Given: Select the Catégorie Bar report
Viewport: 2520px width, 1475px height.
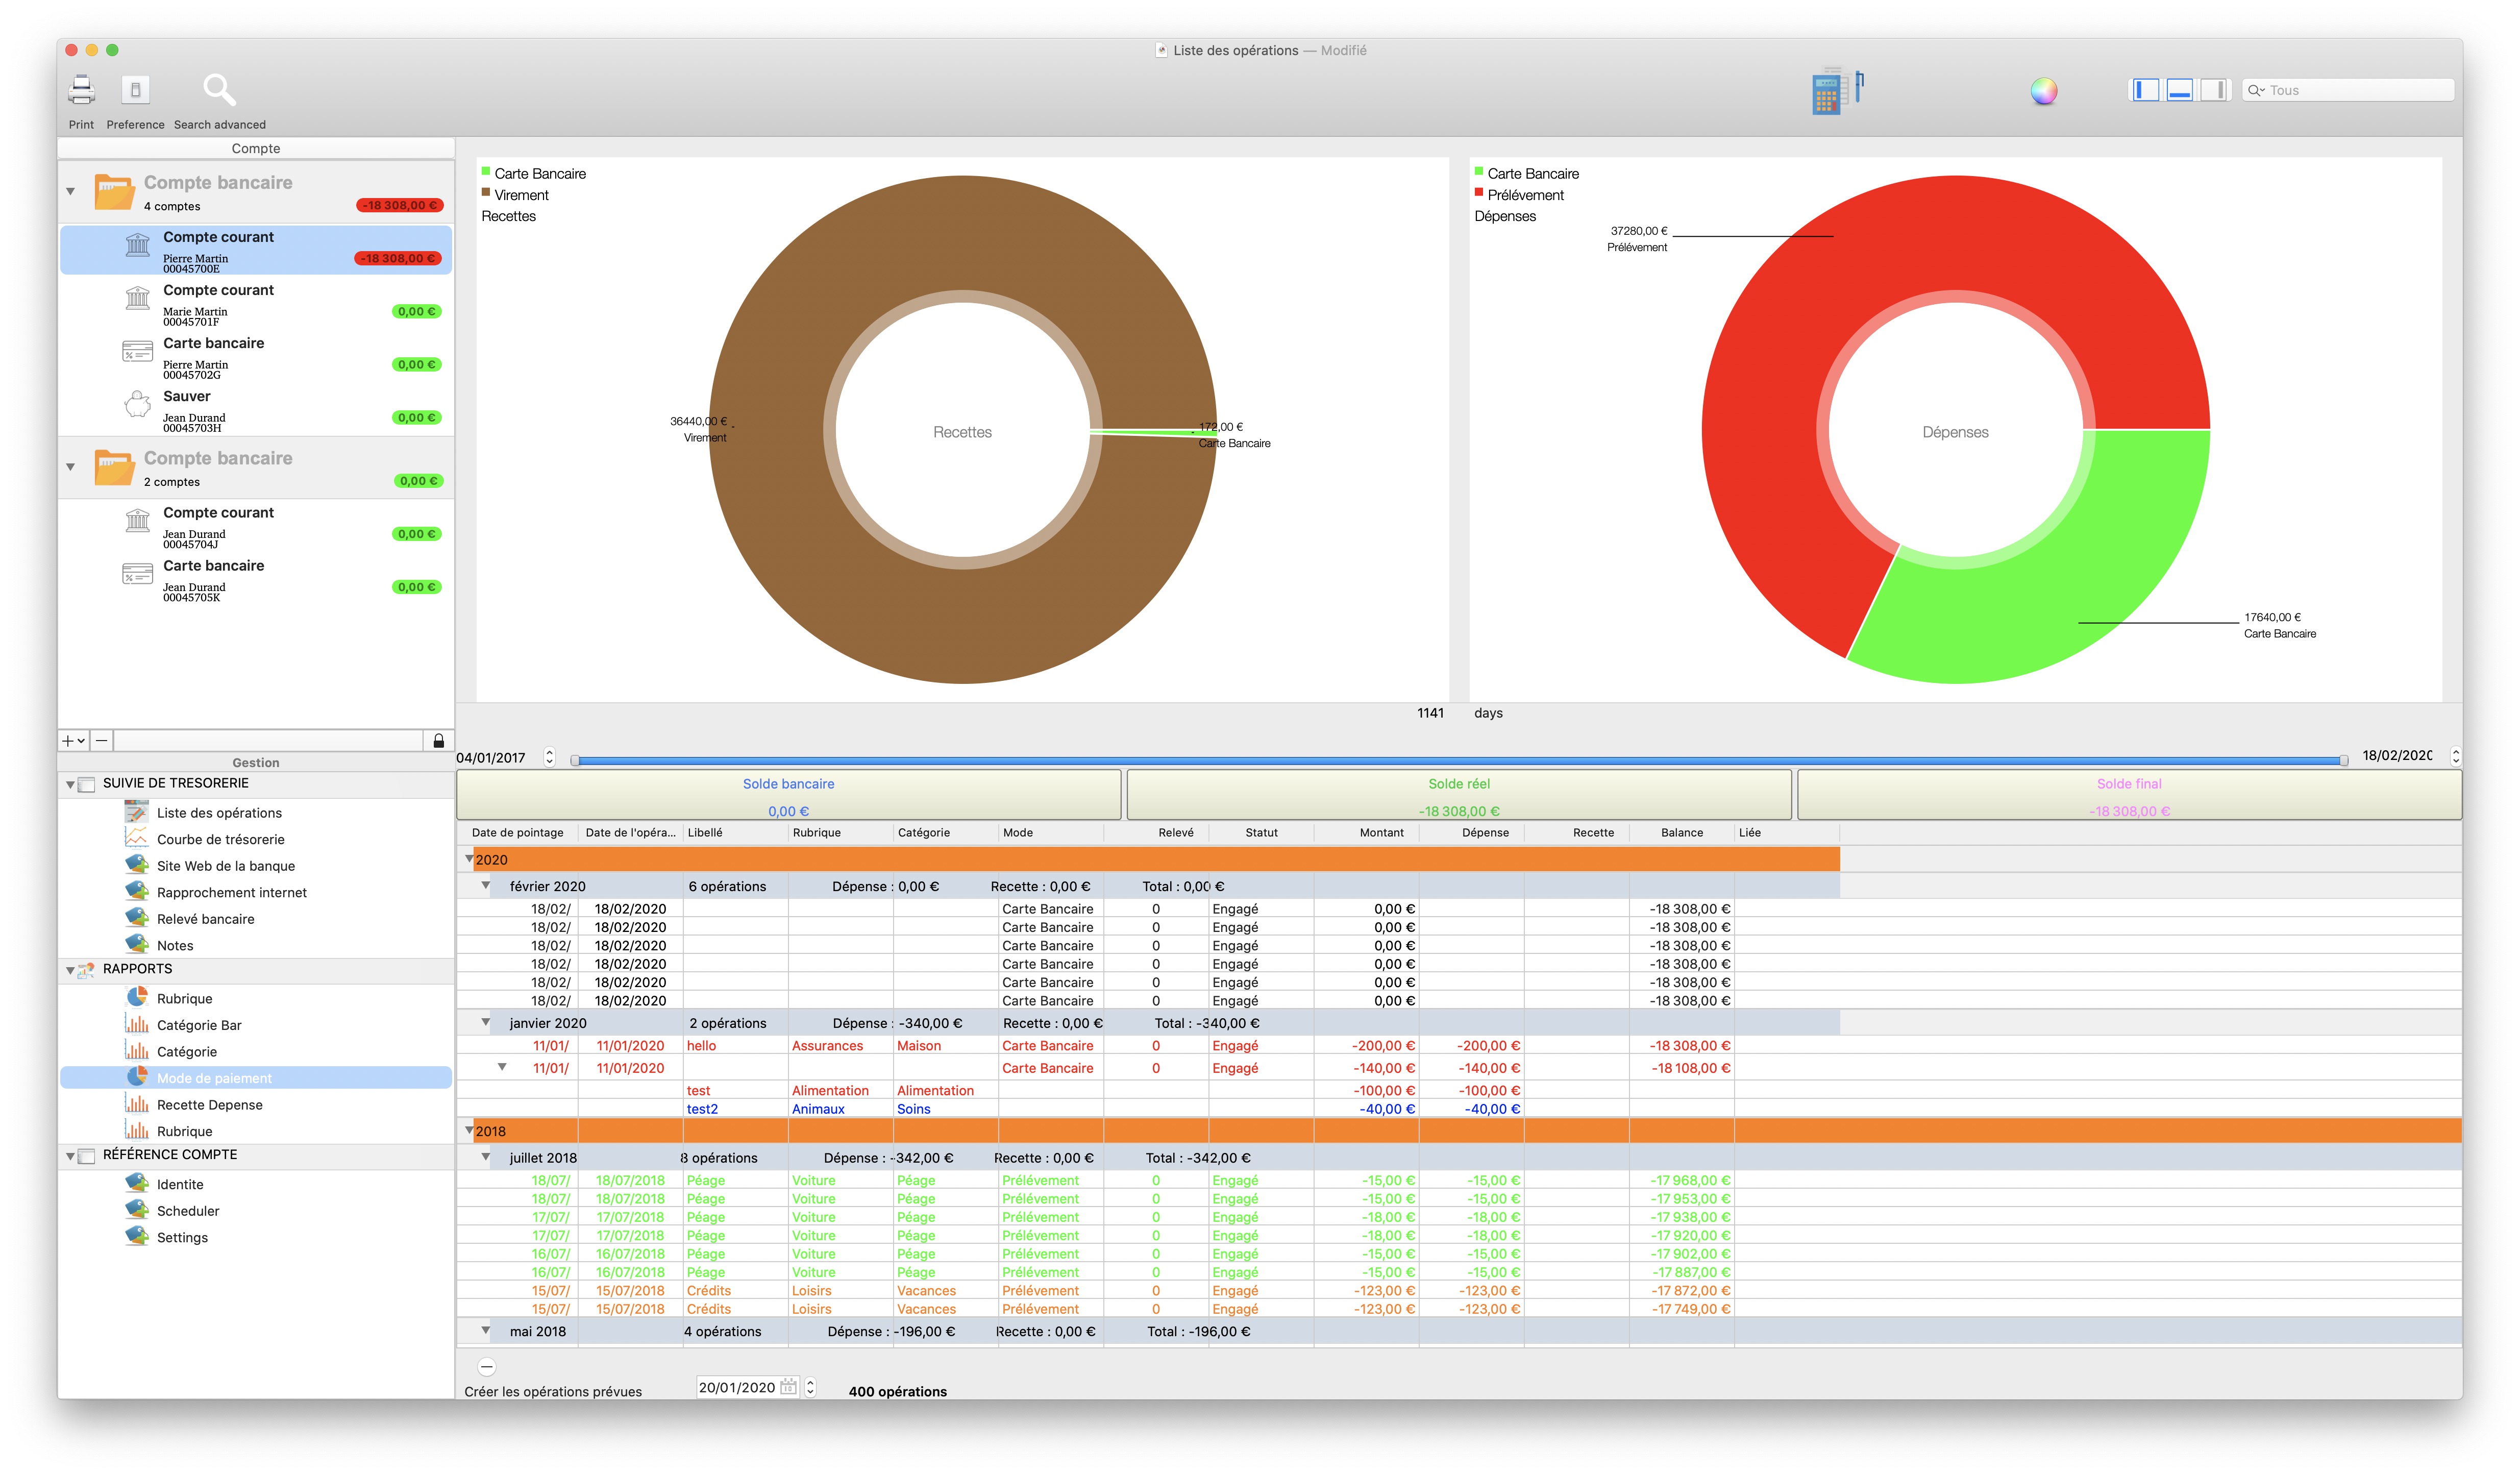Looking at the screenshot, I should tap(199, 1025).
